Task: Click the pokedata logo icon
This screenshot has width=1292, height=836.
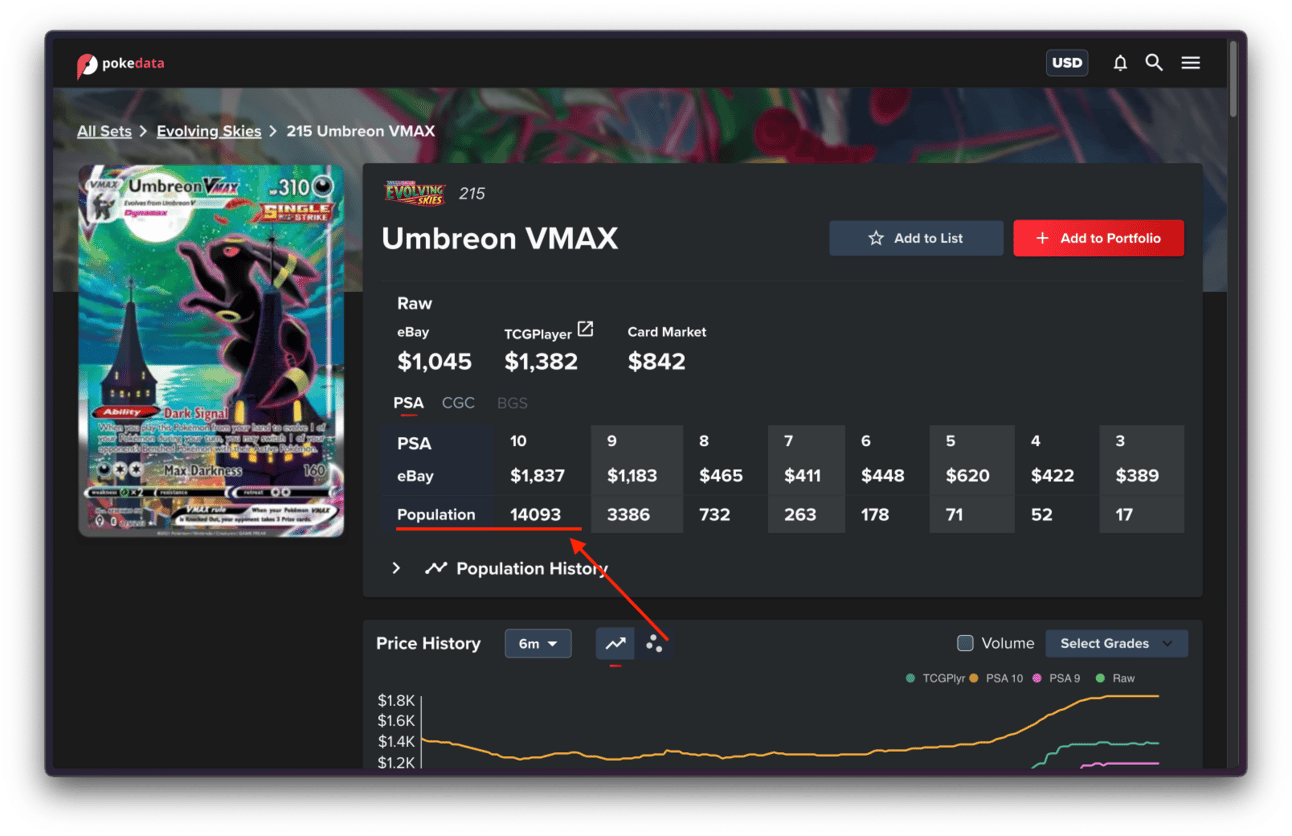Action: 87,65
